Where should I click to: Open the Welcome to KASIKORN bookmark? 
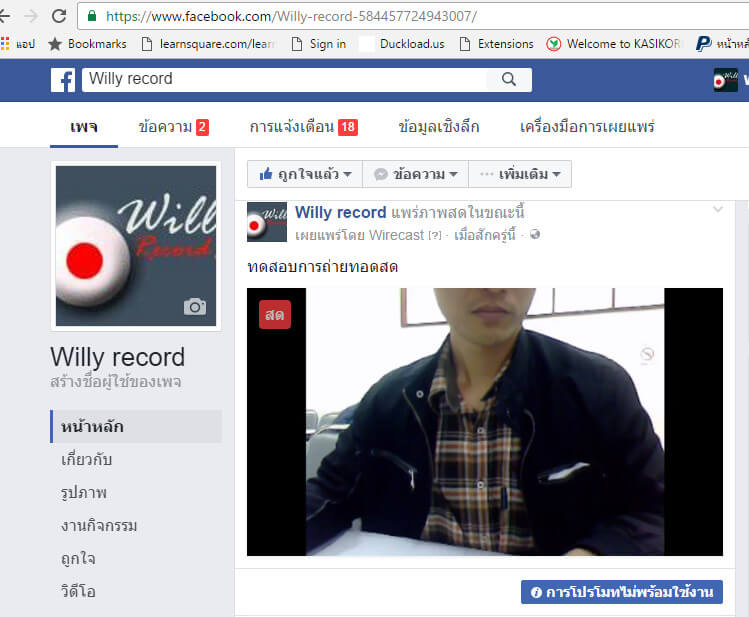pos(614,44)
